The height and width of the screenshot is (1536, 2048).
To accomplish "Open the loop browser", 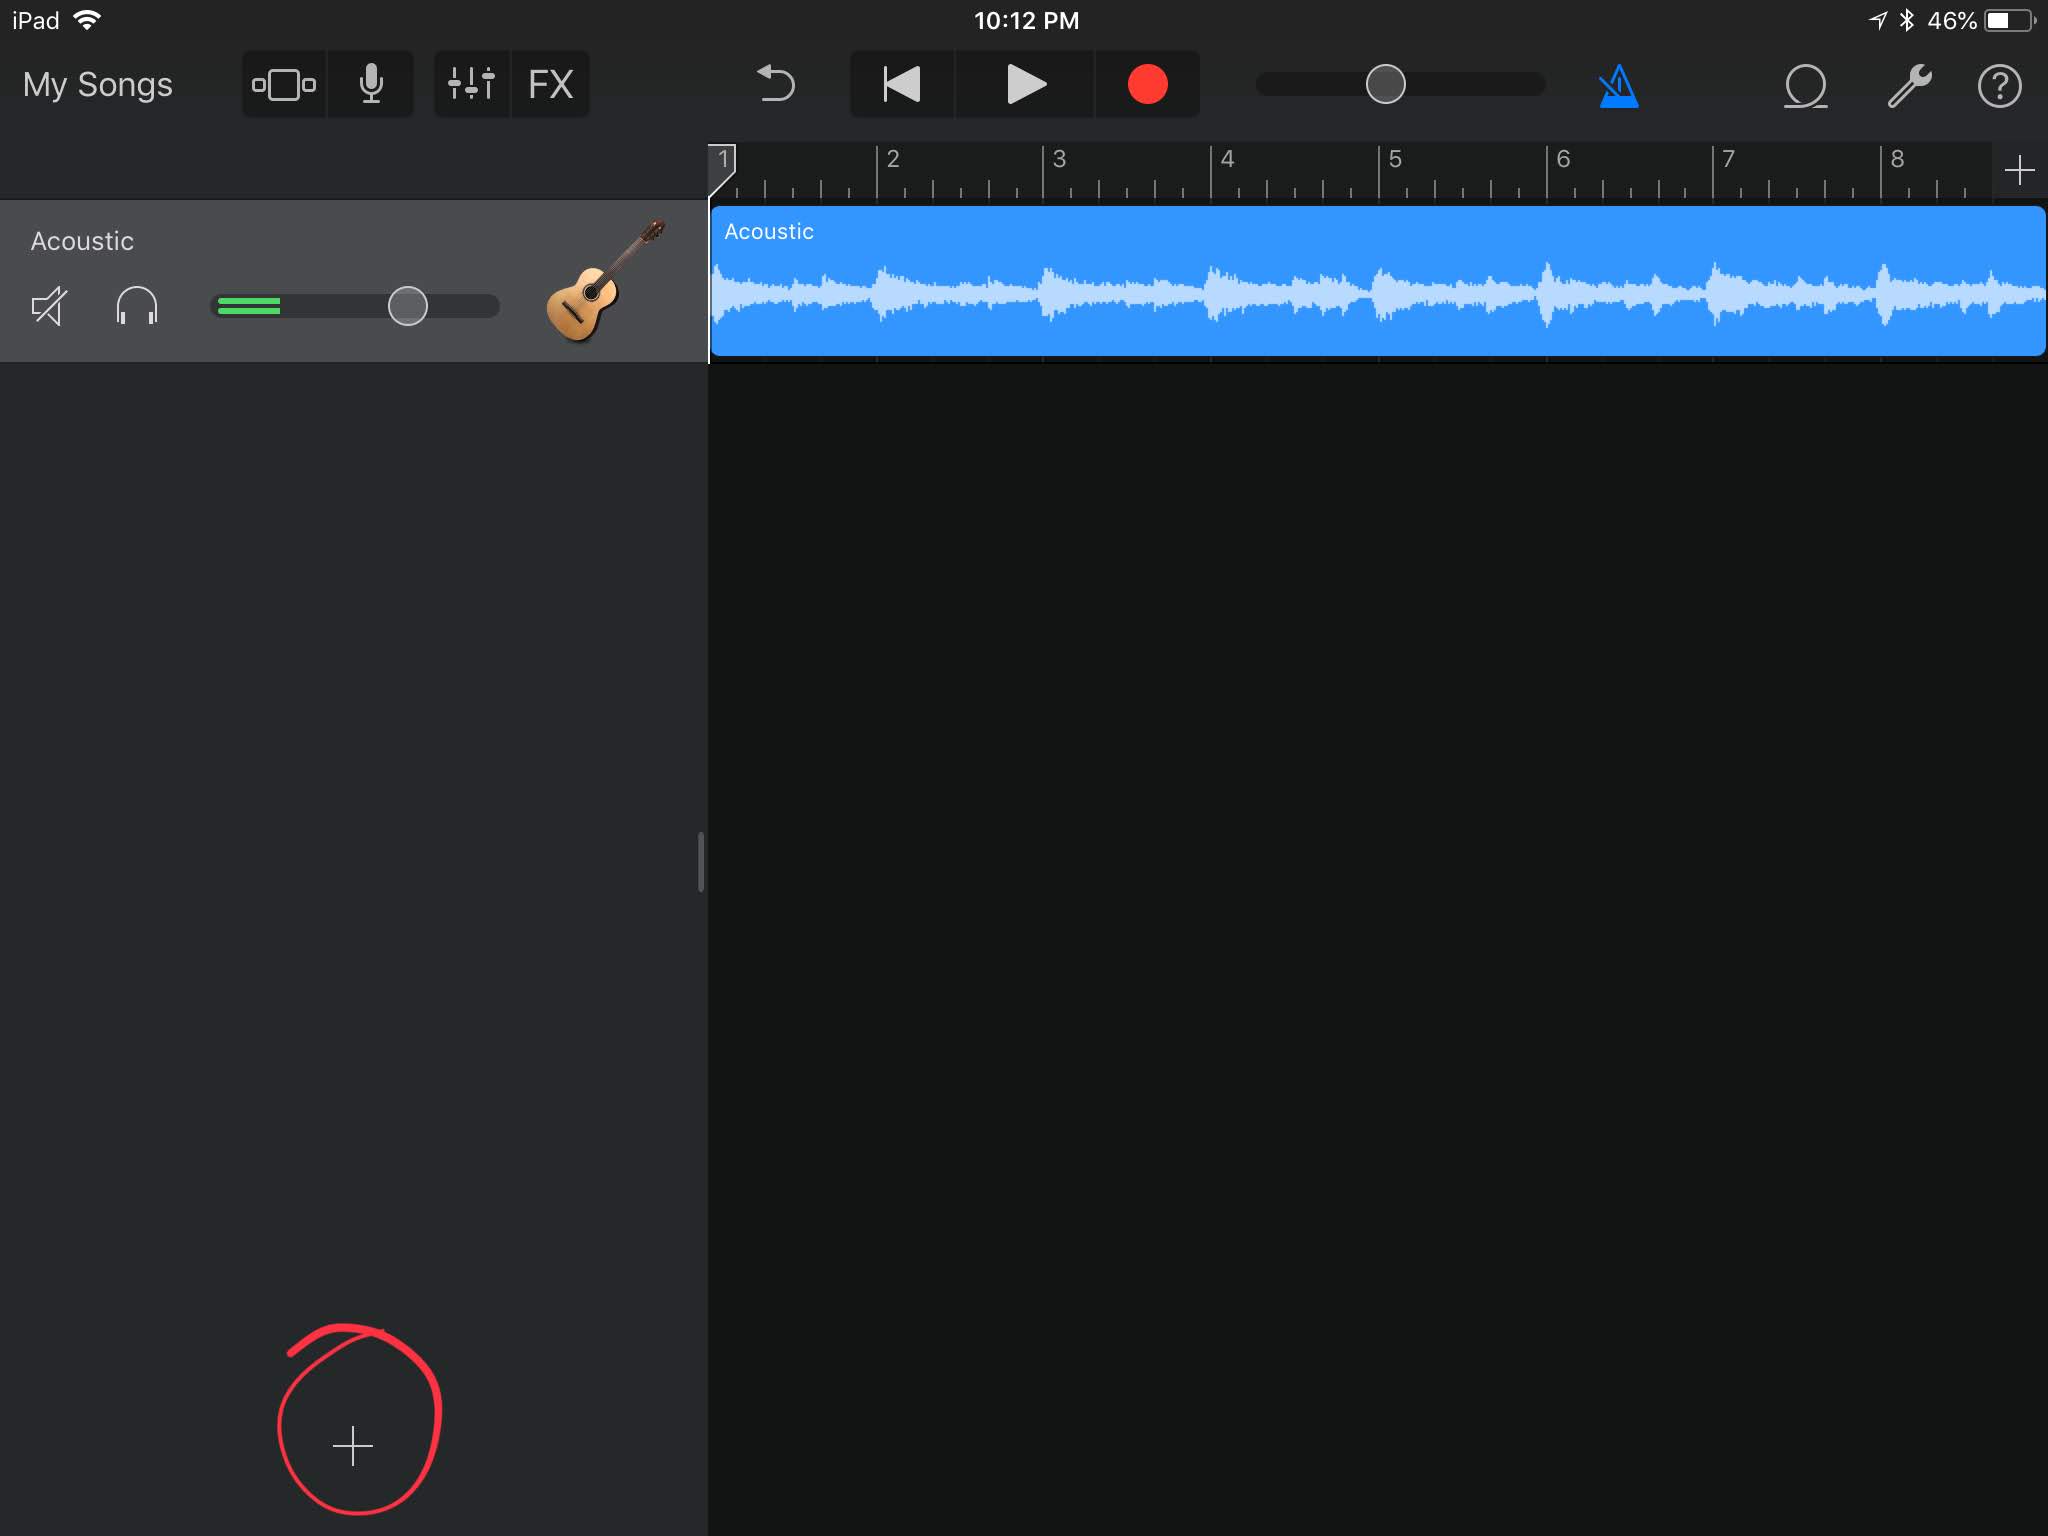I will point(1806,86).
